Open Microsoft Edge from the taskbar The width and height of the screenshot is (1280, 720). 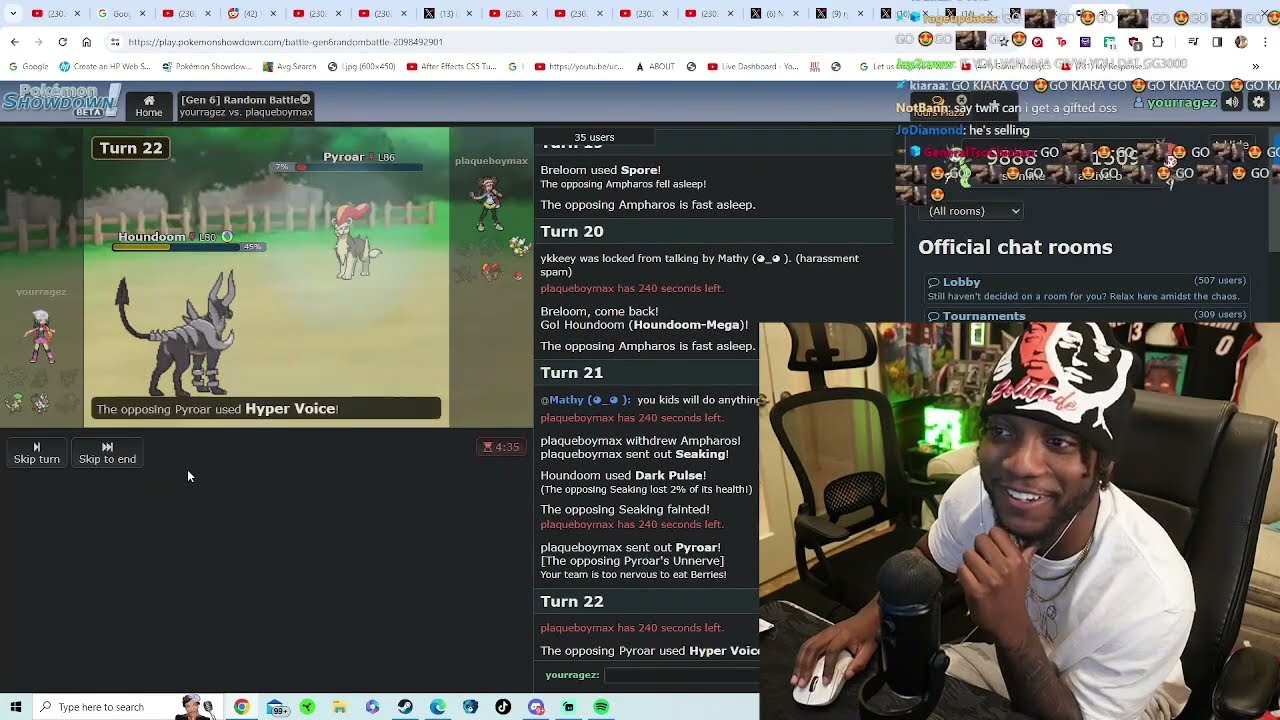point(438,707)
